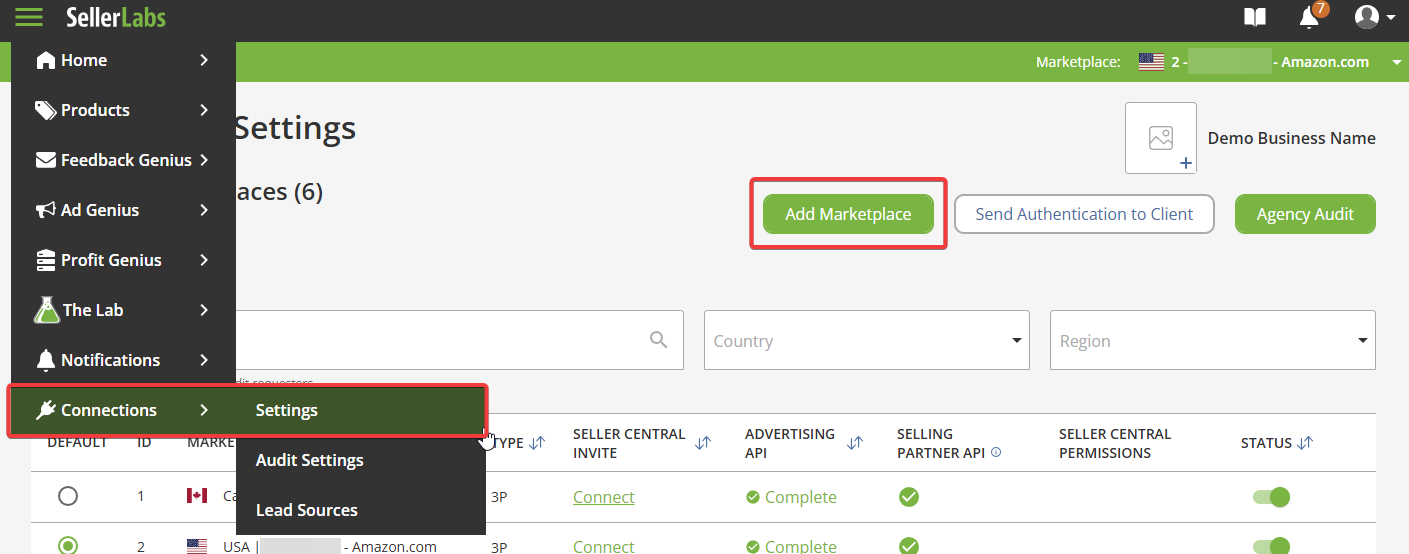Viewport: 1409px width, 554px height.
Task: Click the Ad Genius megaphone icon
Action: click(x=46, y=210)
